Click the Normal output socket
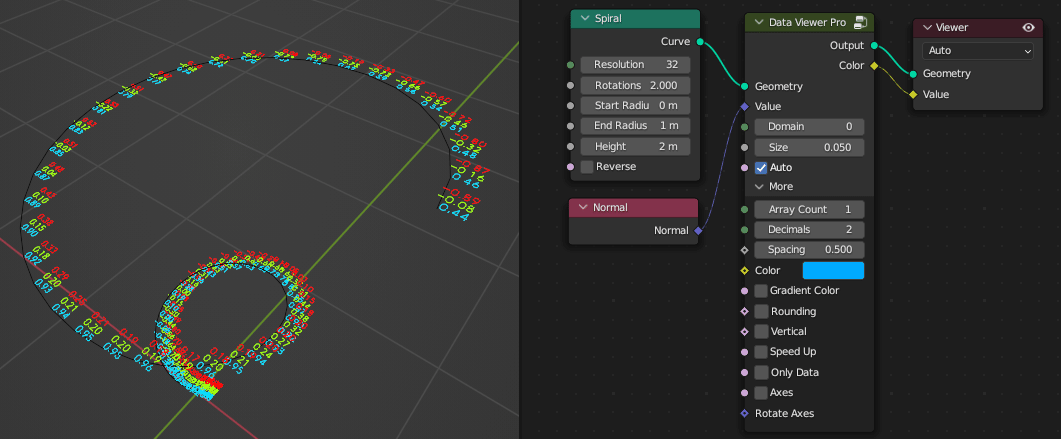Viewport: 1061px width, 439px height. coord(698,230)
